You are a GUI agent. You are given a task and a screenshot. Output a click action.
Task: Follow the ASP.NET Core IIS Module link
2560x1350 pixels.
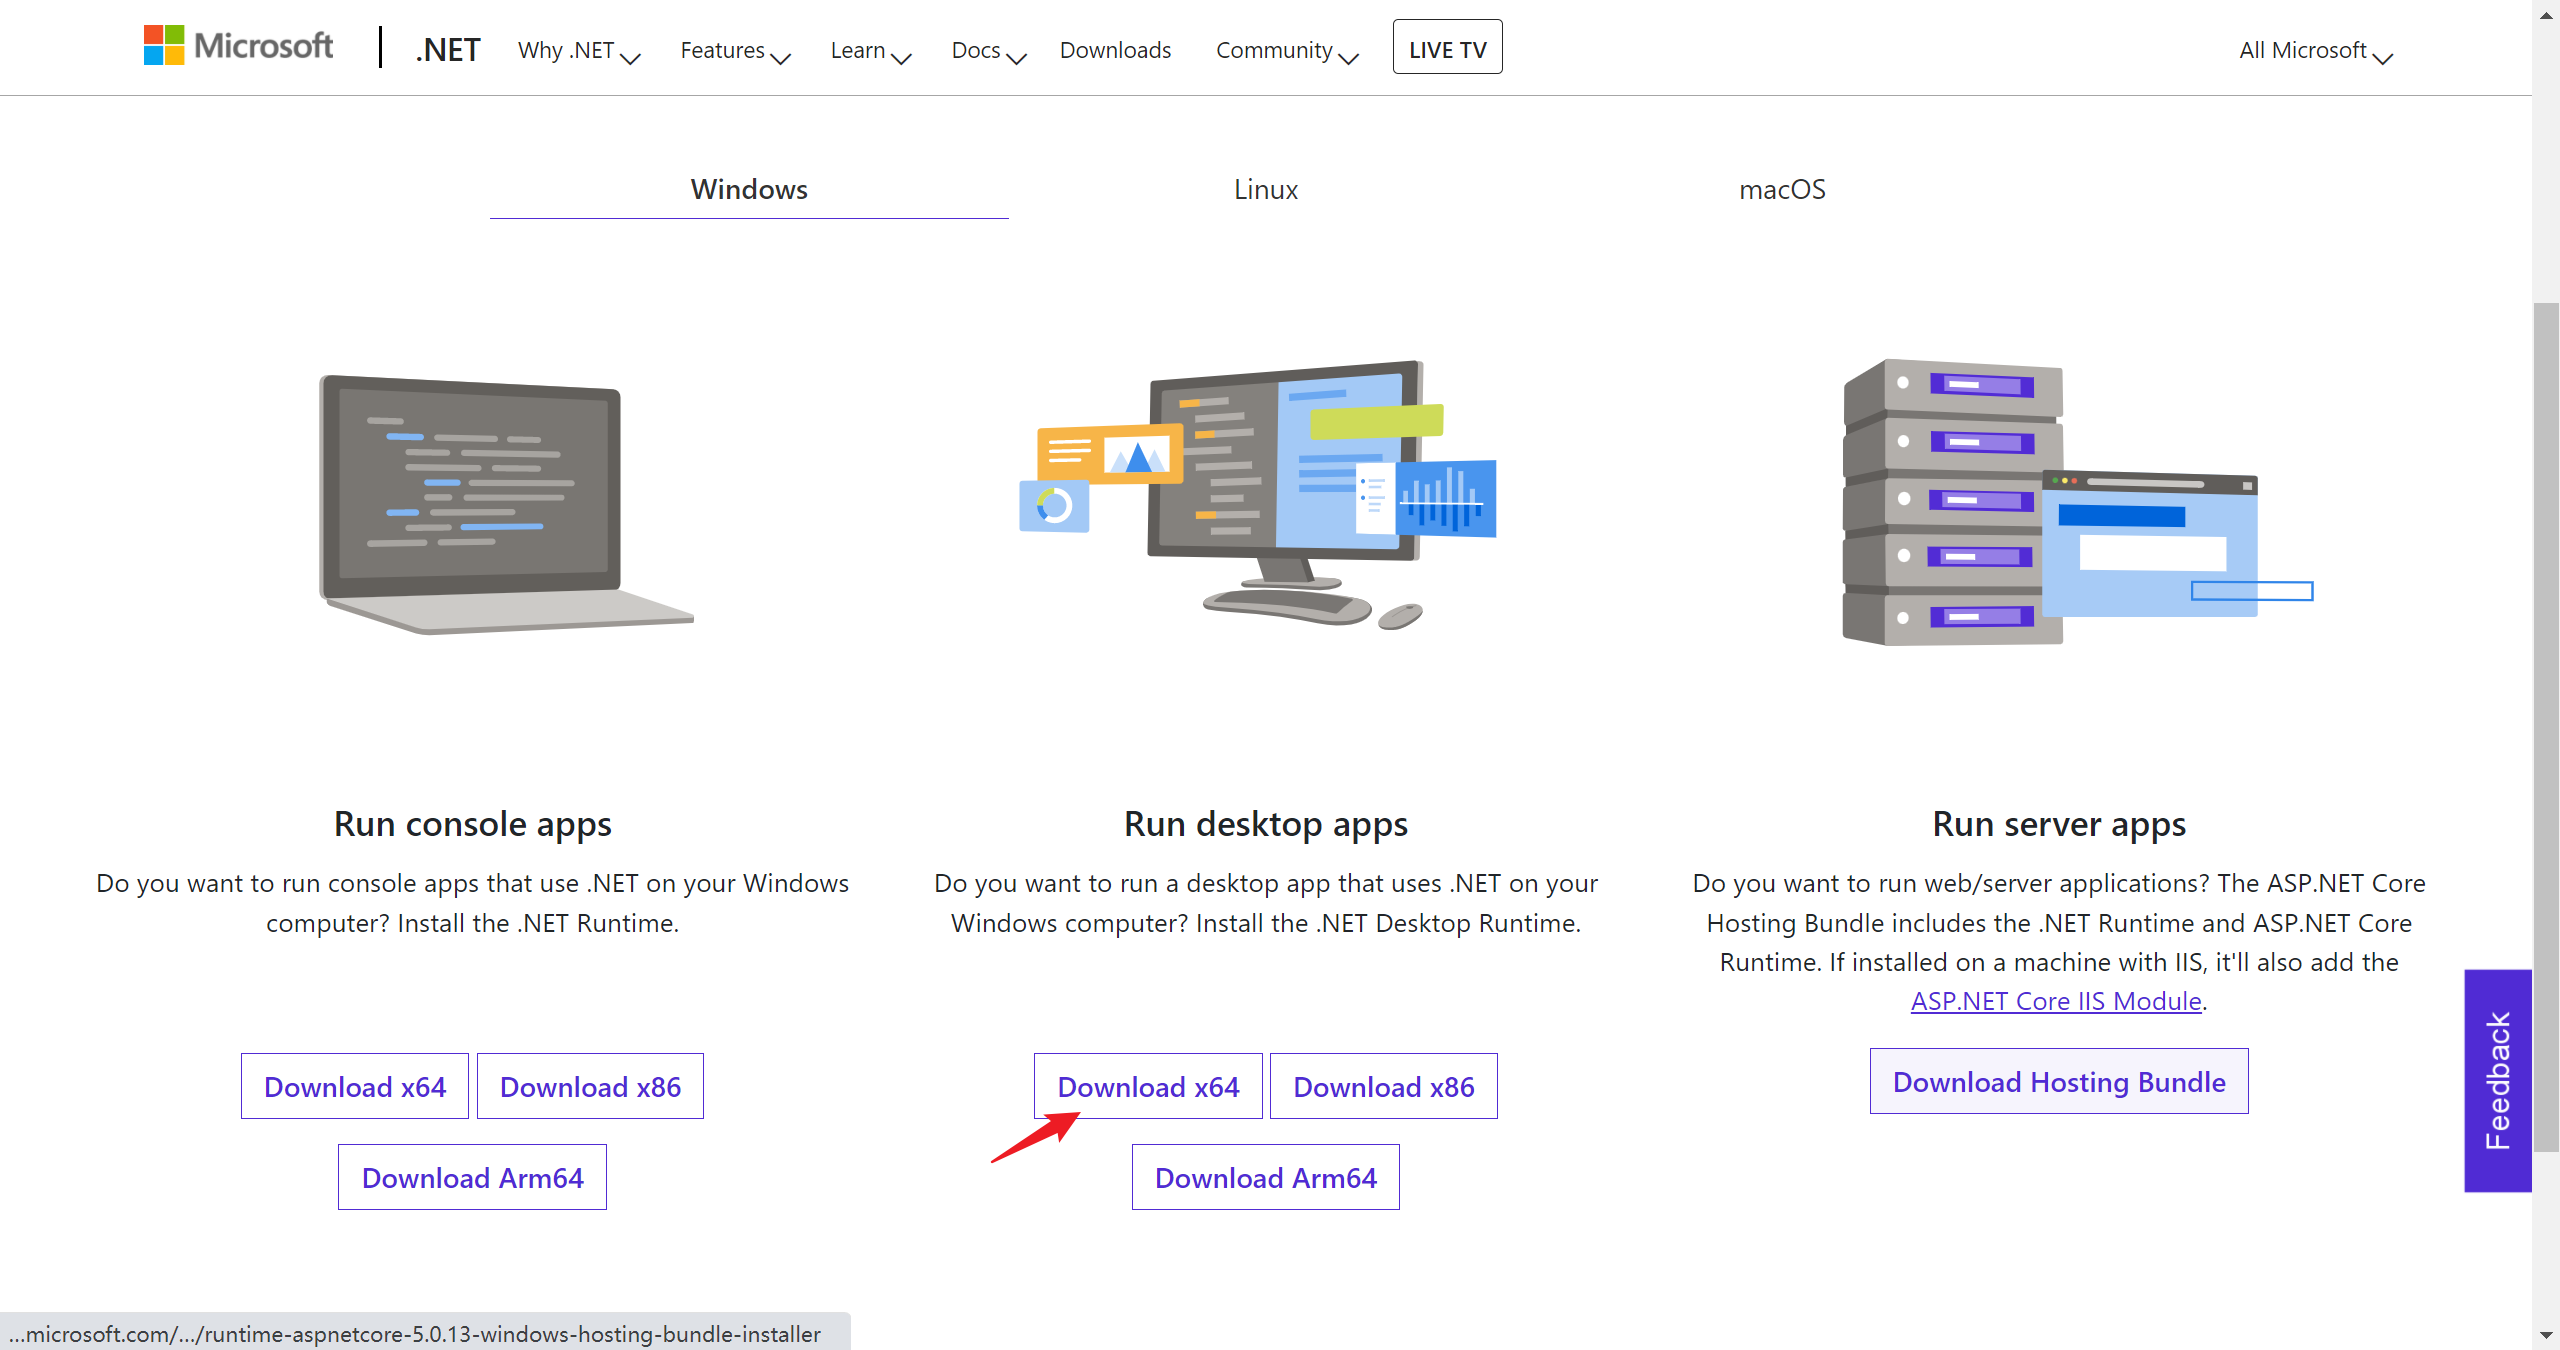click(2056, 1001)
